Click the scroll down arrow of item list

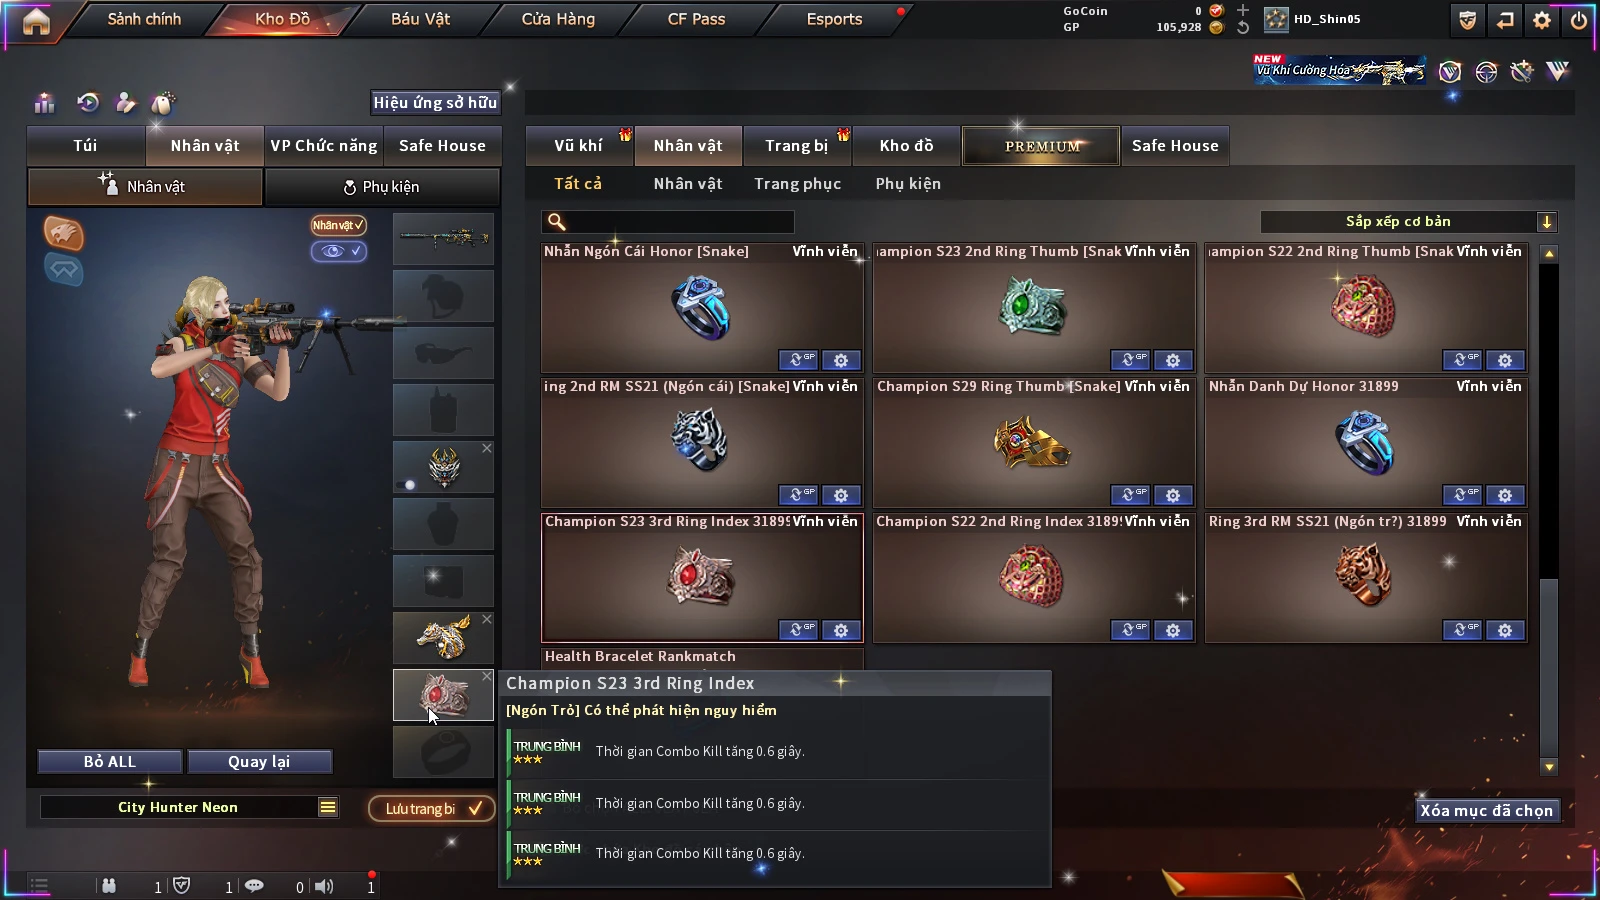[1549, 767]
